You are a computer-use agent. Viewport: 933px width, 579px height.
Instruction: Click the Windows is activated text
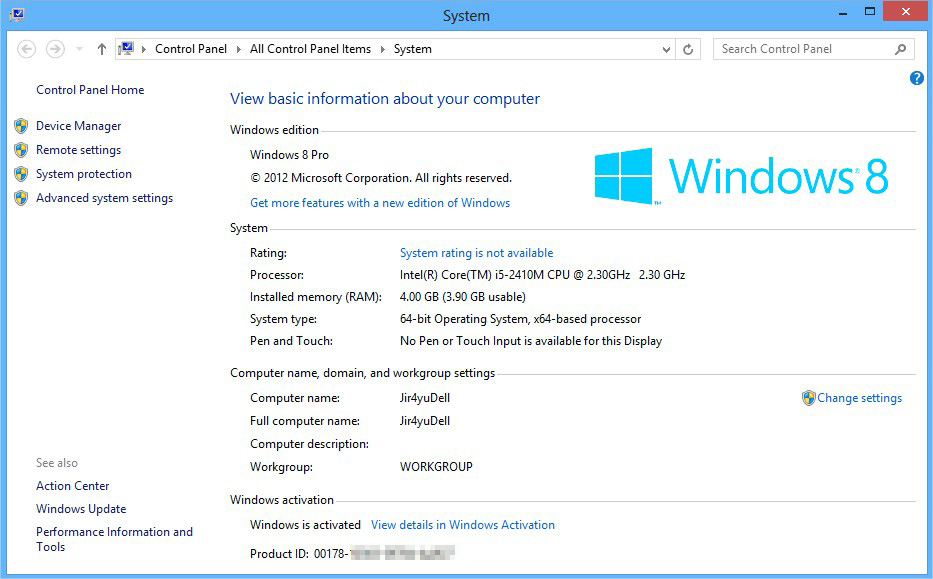click(305, 525)
